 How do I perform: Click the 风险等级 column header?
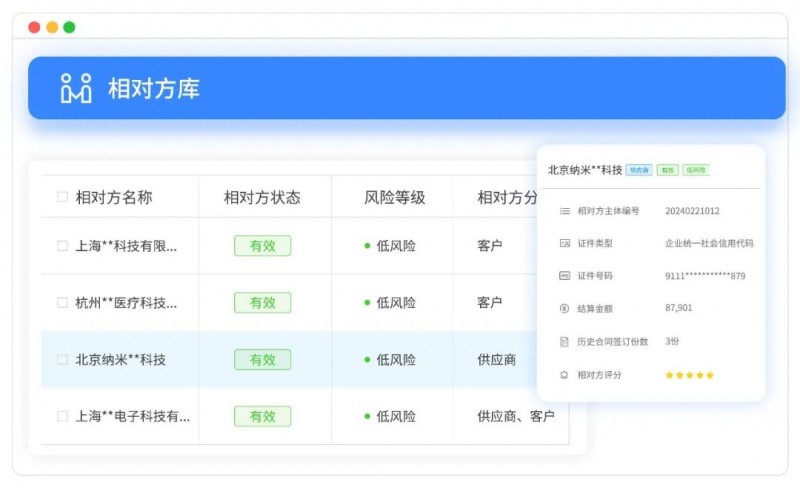click(x=394, y=197)
